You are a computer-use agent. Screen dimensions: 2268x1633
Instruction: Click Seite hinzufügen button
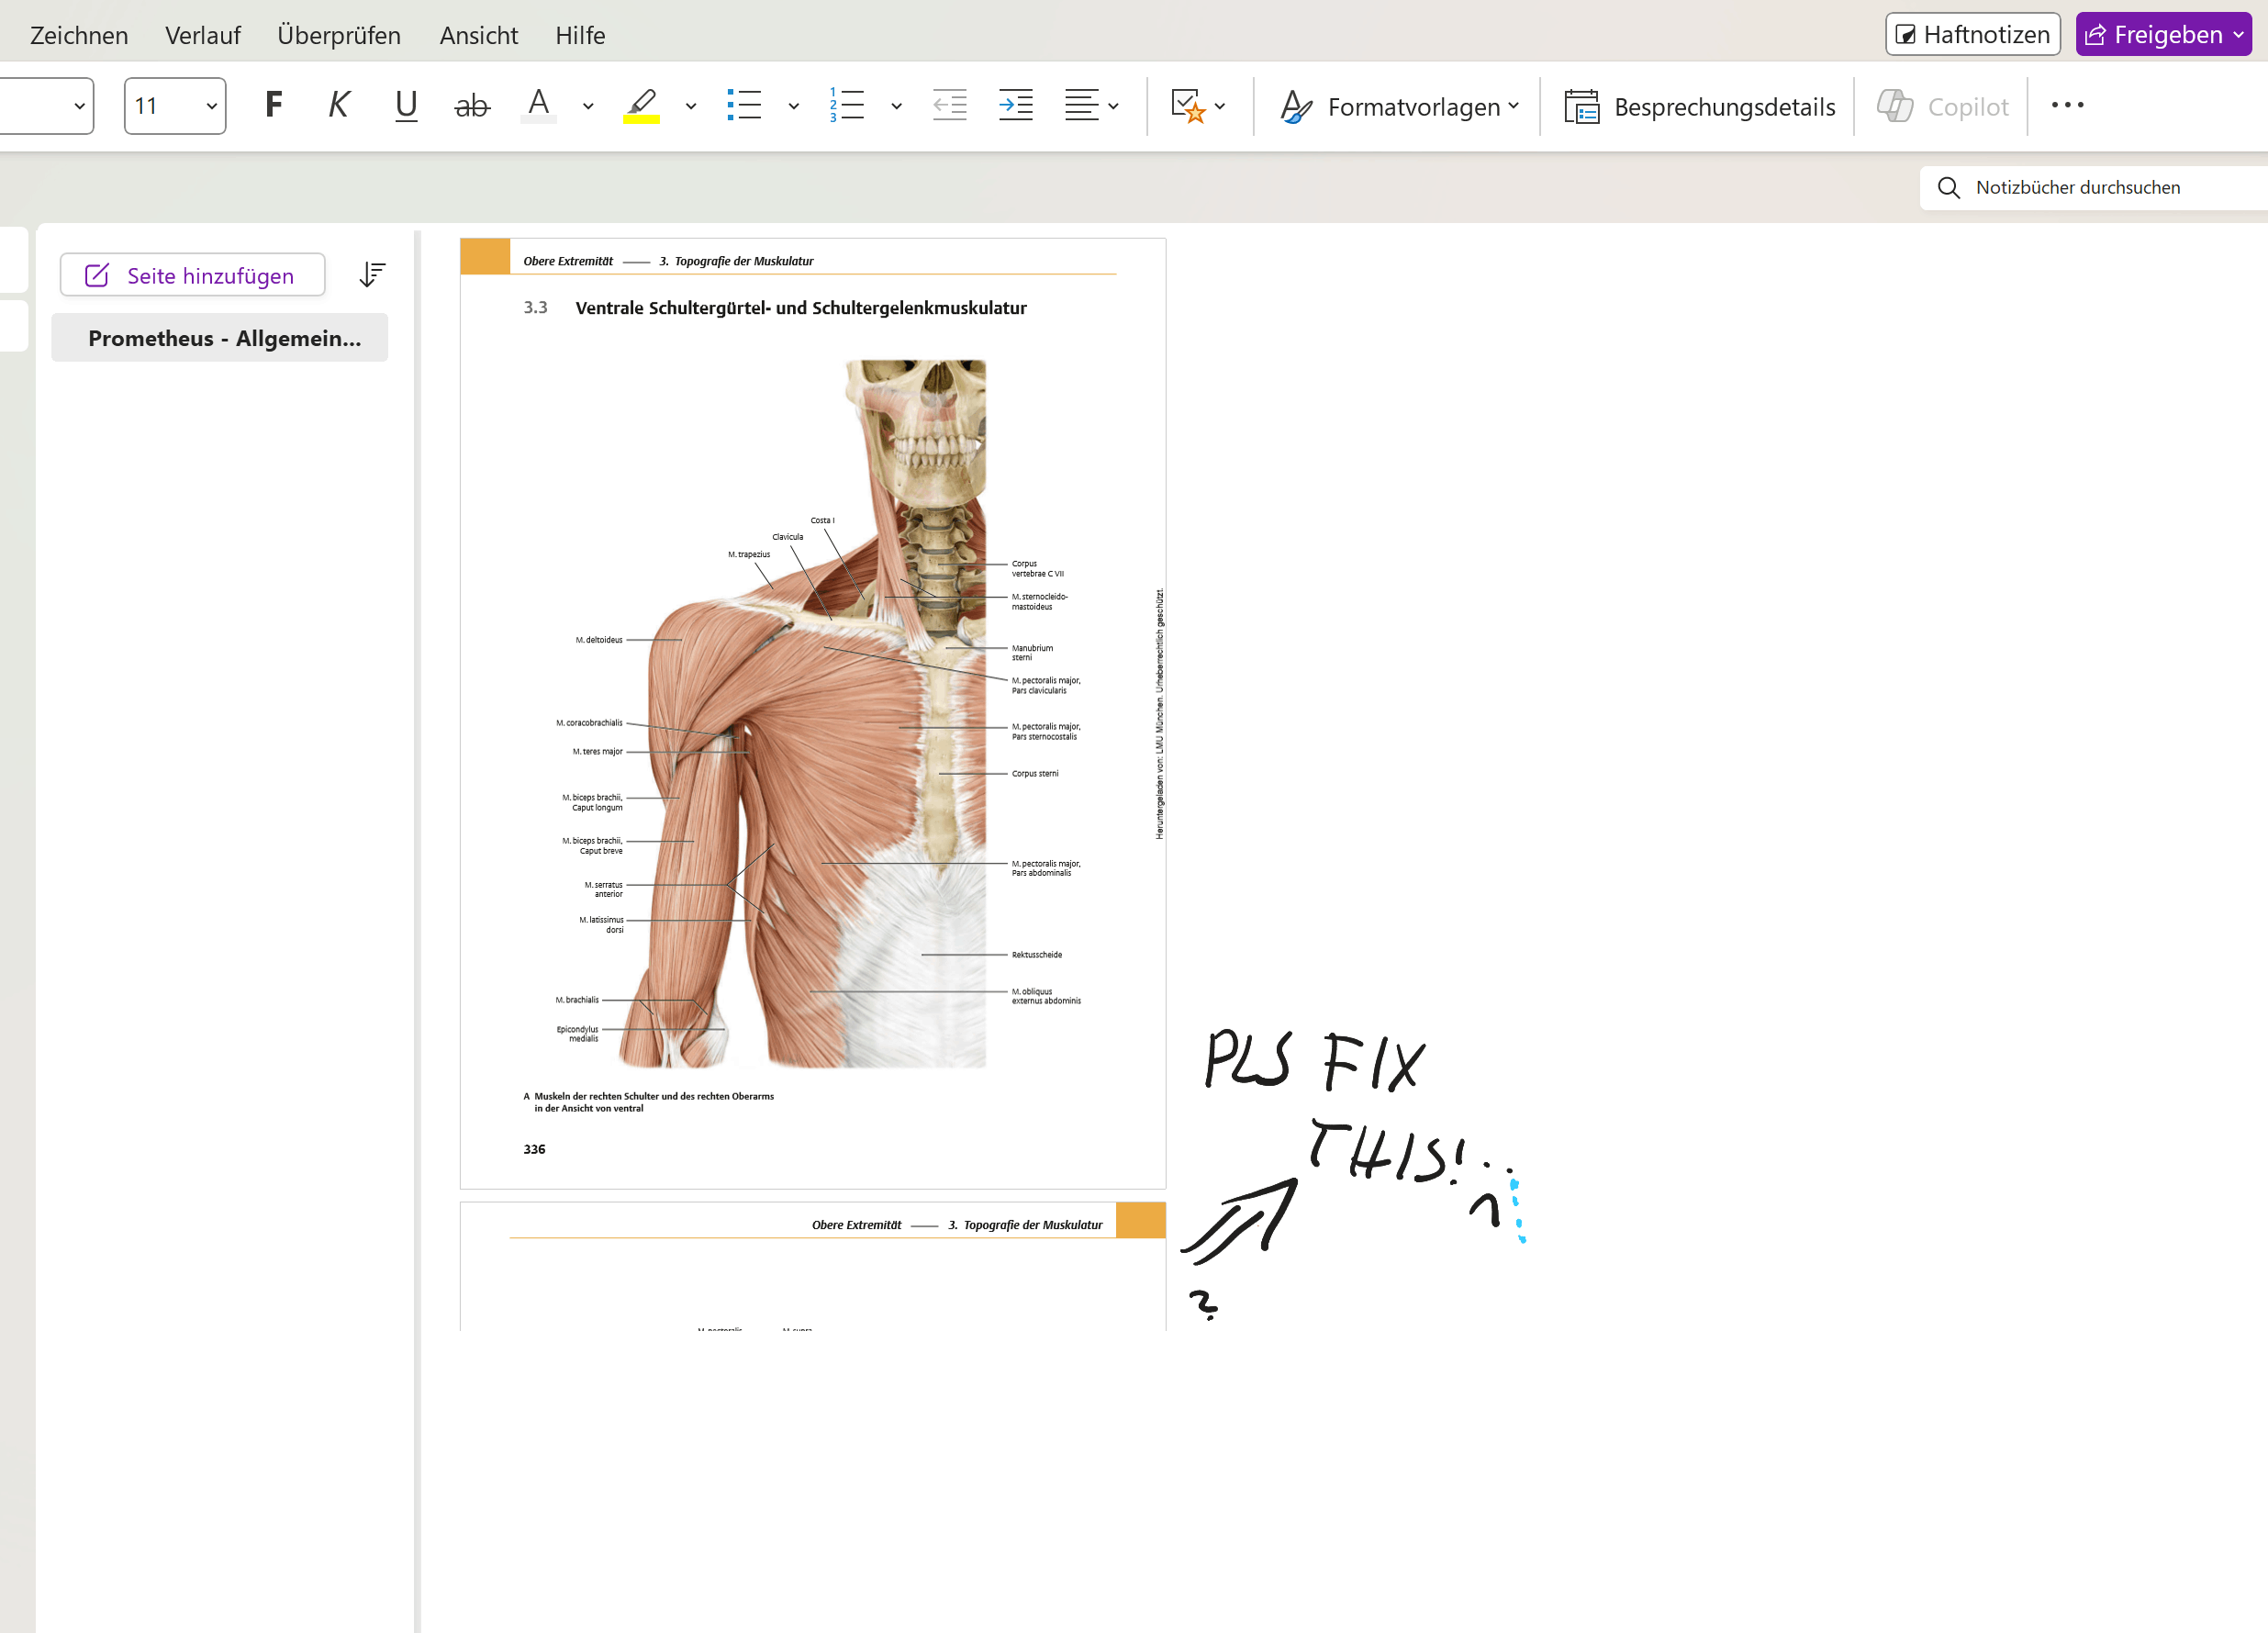coord(192,275)
